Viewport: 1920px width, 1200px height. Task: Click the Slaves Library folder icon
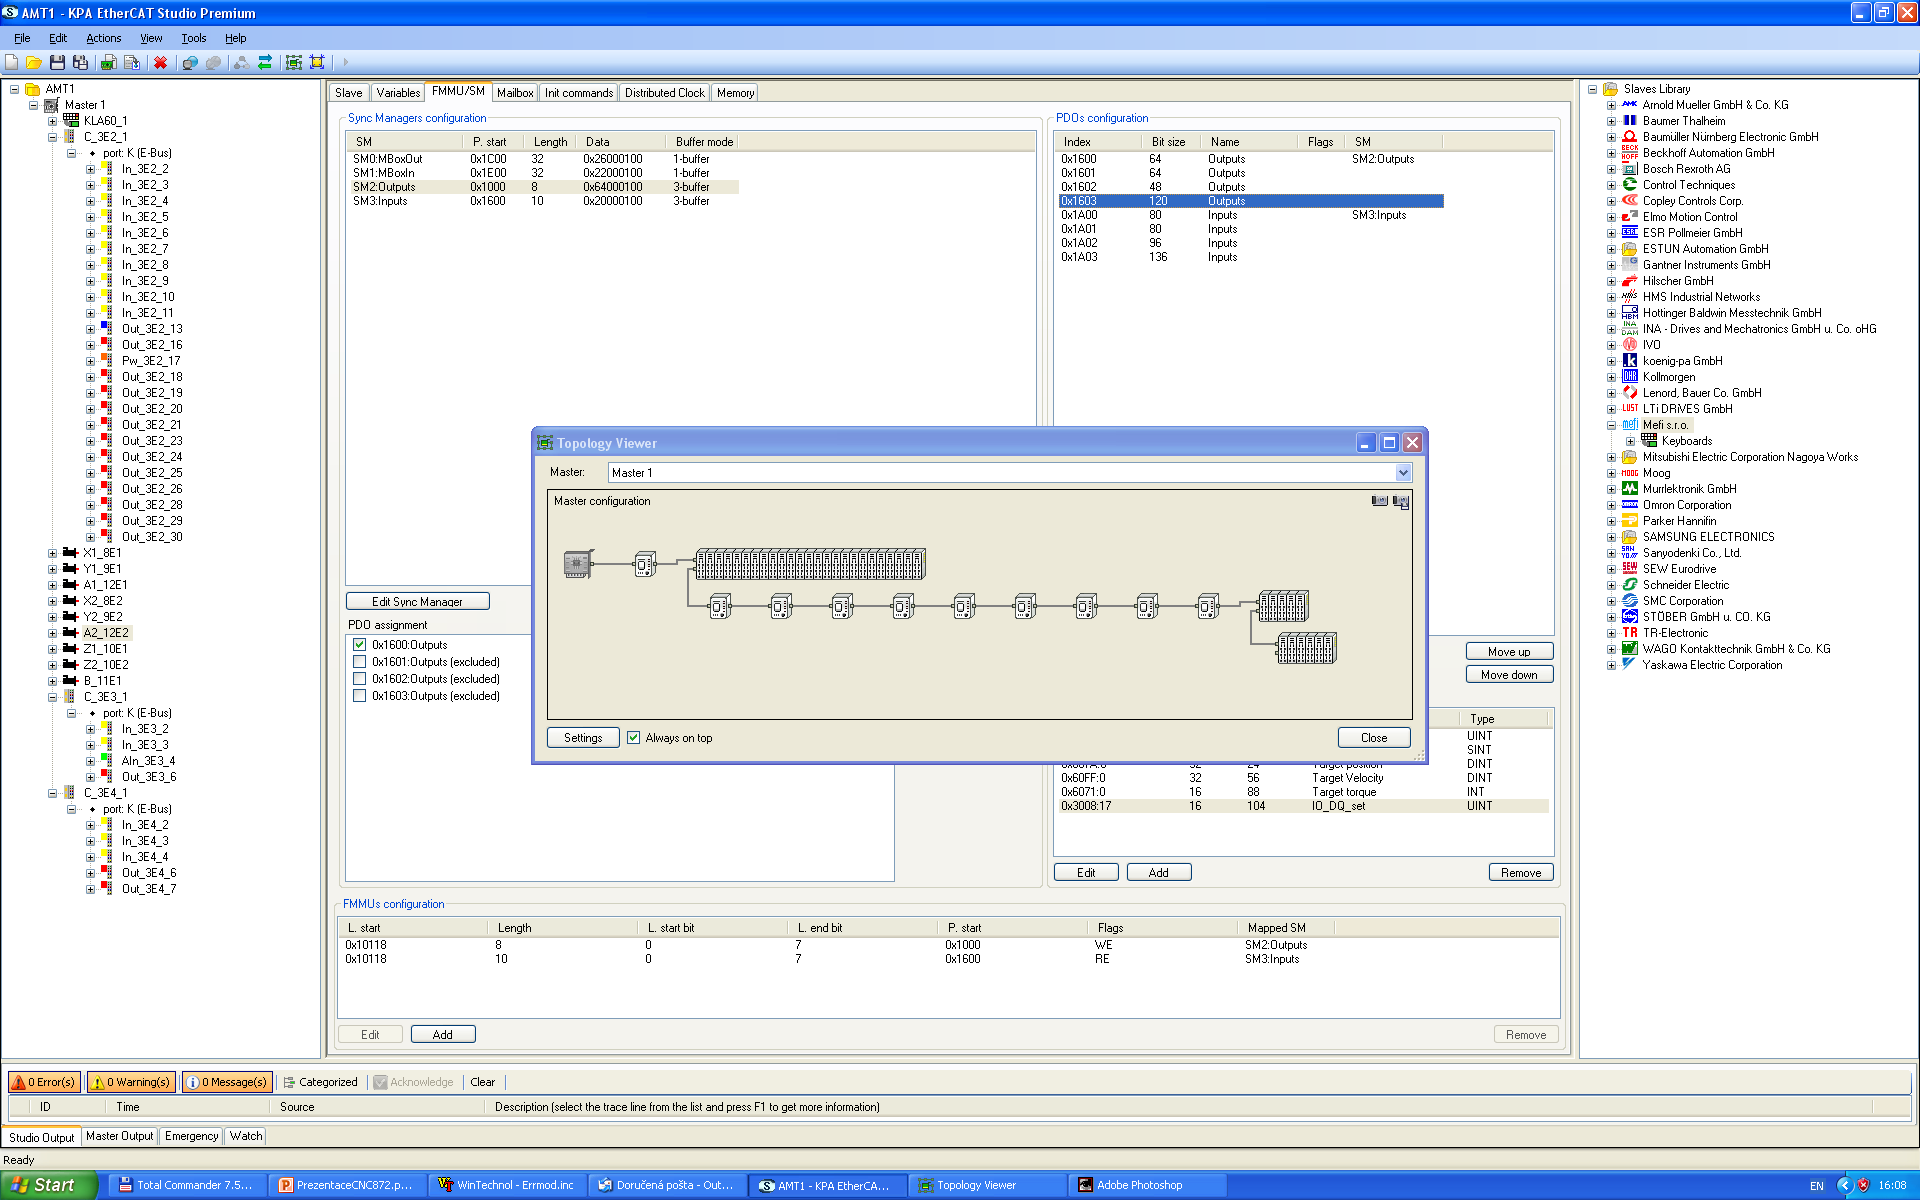click(x=1610, y=89)
